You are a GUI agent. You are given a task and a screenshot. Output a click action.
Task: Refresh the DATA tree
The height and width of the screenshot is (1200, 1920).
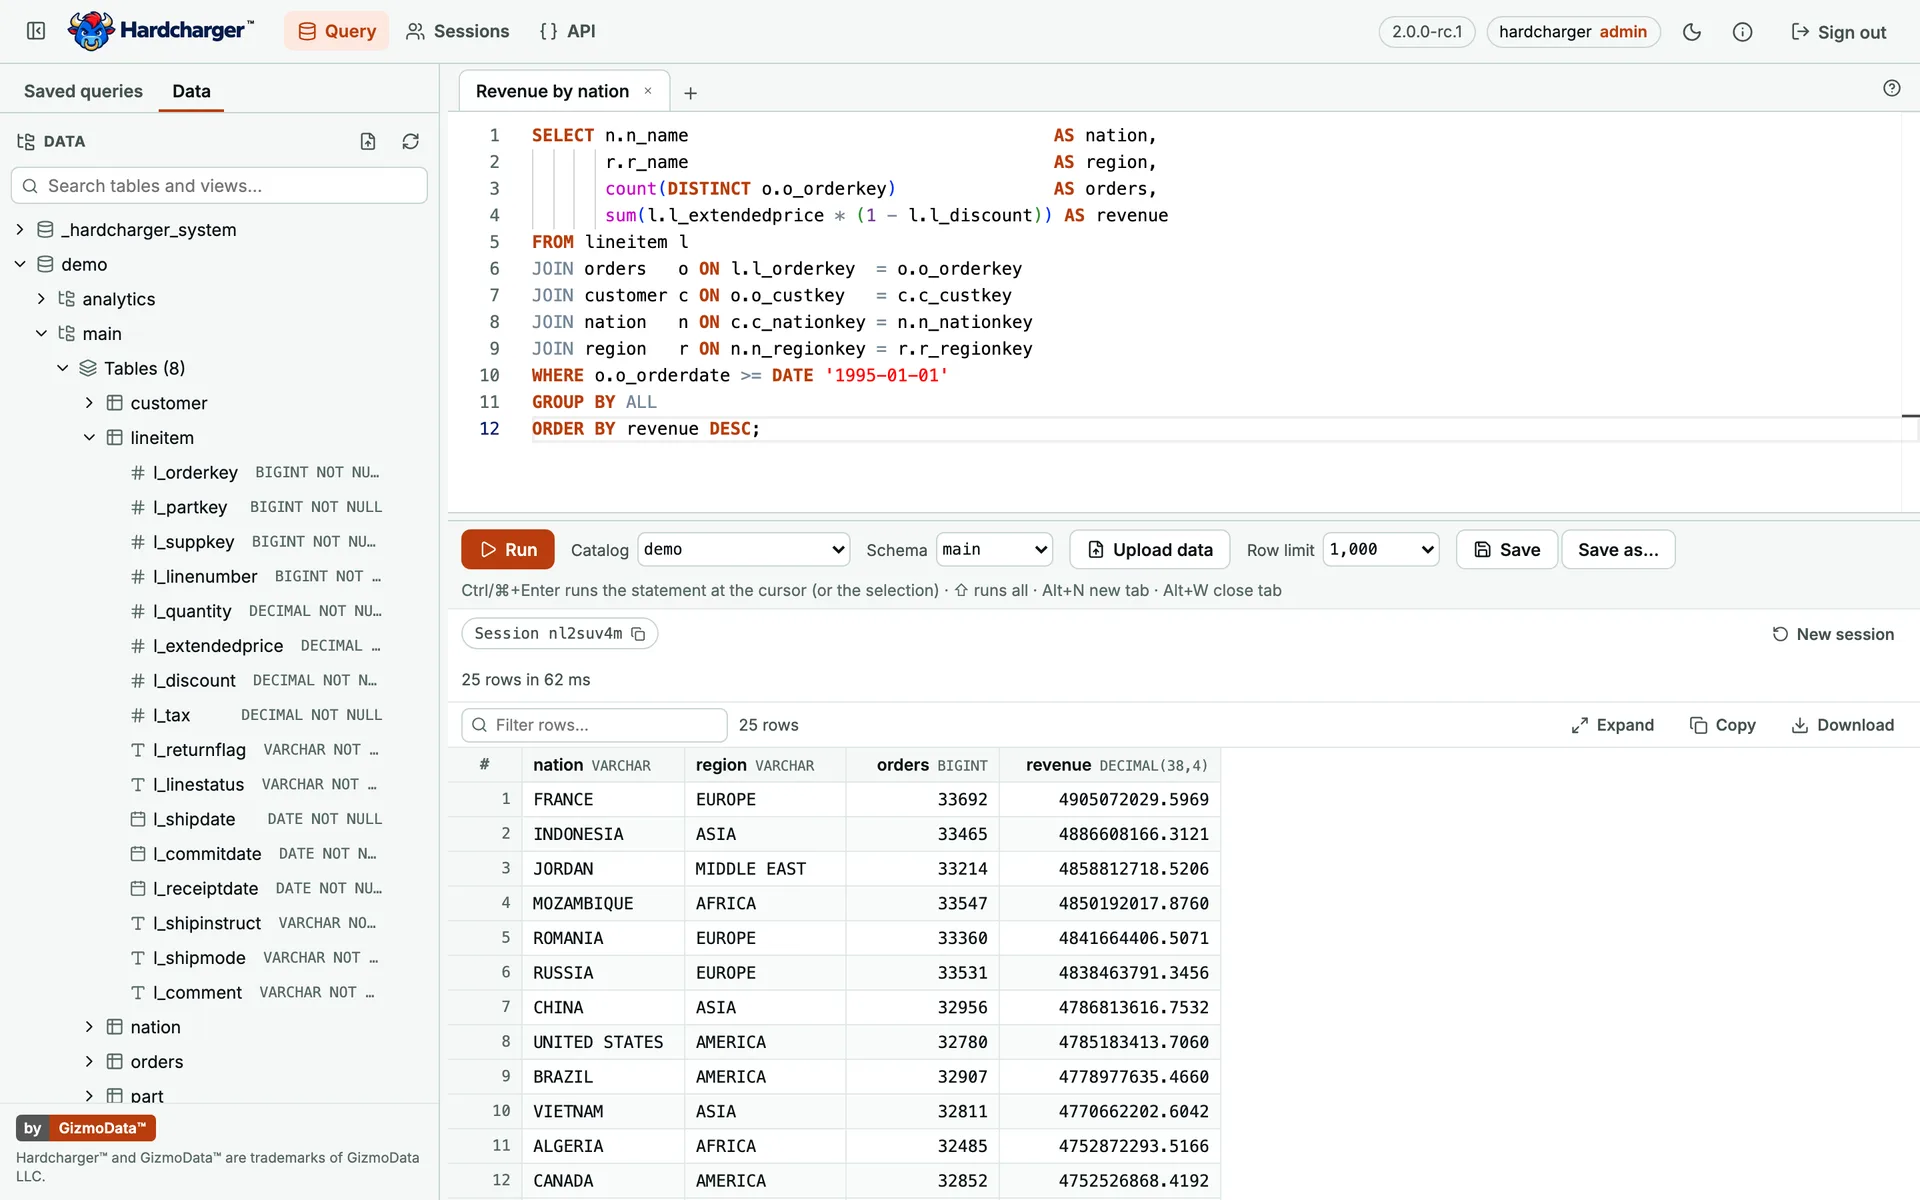pos(410,141)
